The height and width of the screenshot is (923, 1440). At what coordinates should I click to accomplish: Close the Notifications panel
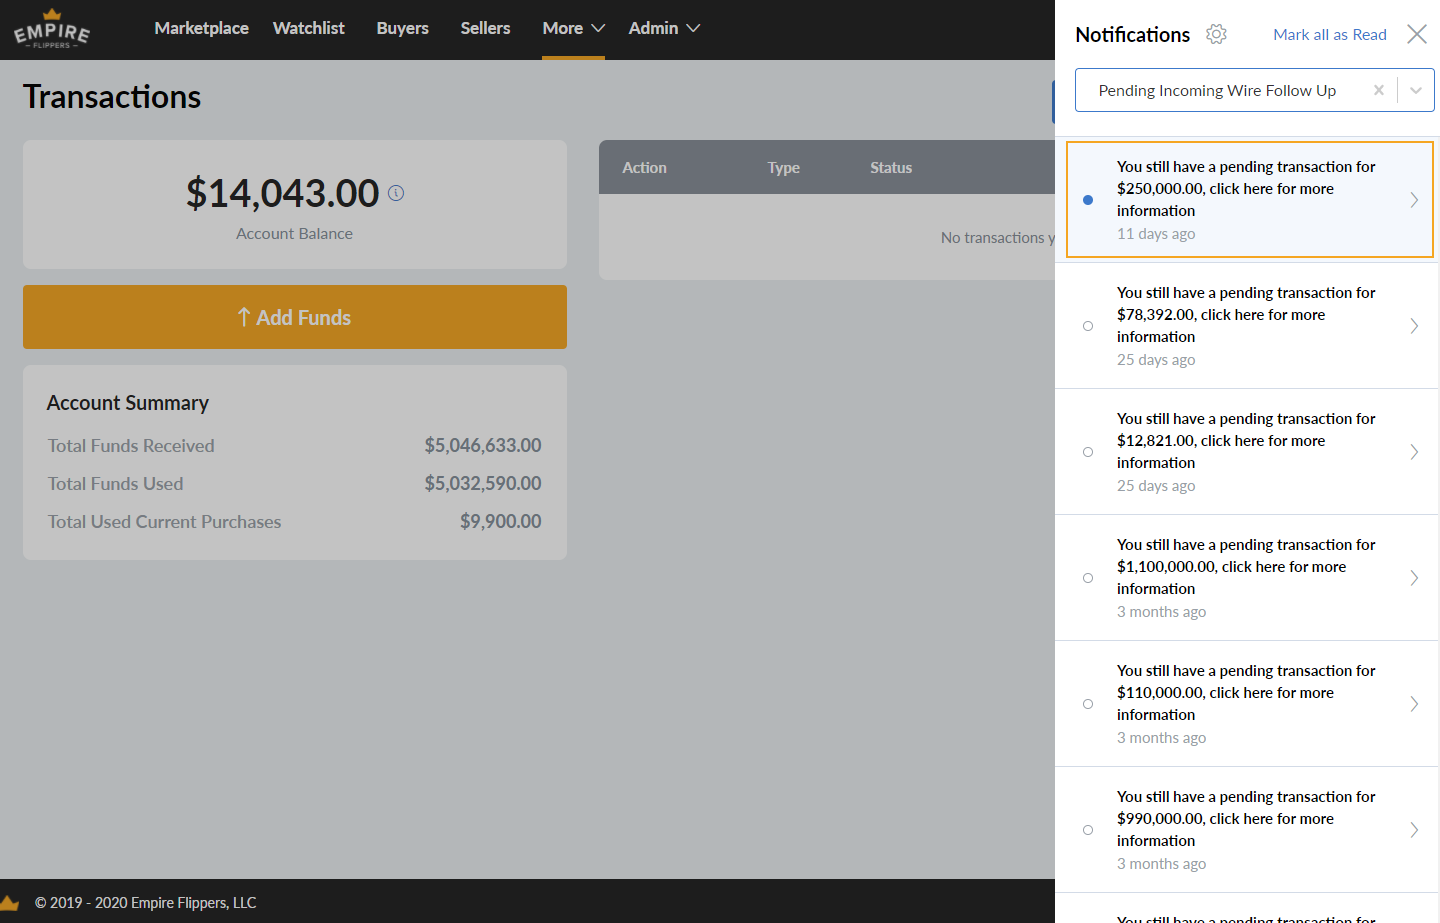1417,34
